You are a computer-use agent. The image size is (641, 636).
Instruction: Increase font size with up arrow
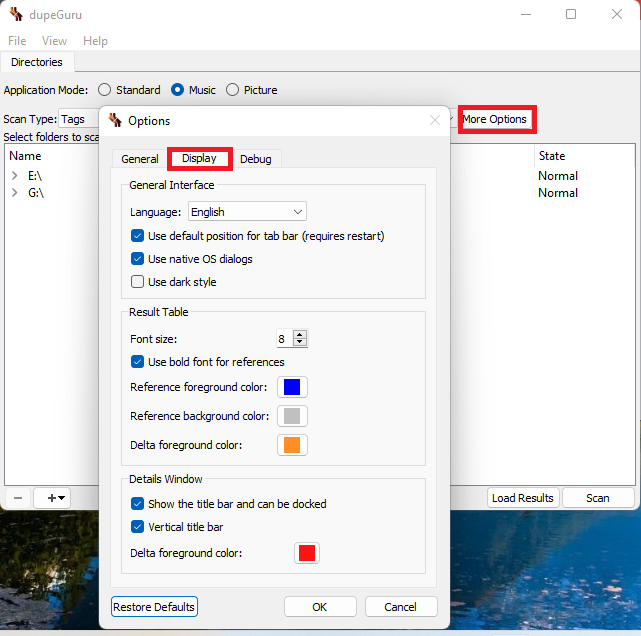click(300, 334)
